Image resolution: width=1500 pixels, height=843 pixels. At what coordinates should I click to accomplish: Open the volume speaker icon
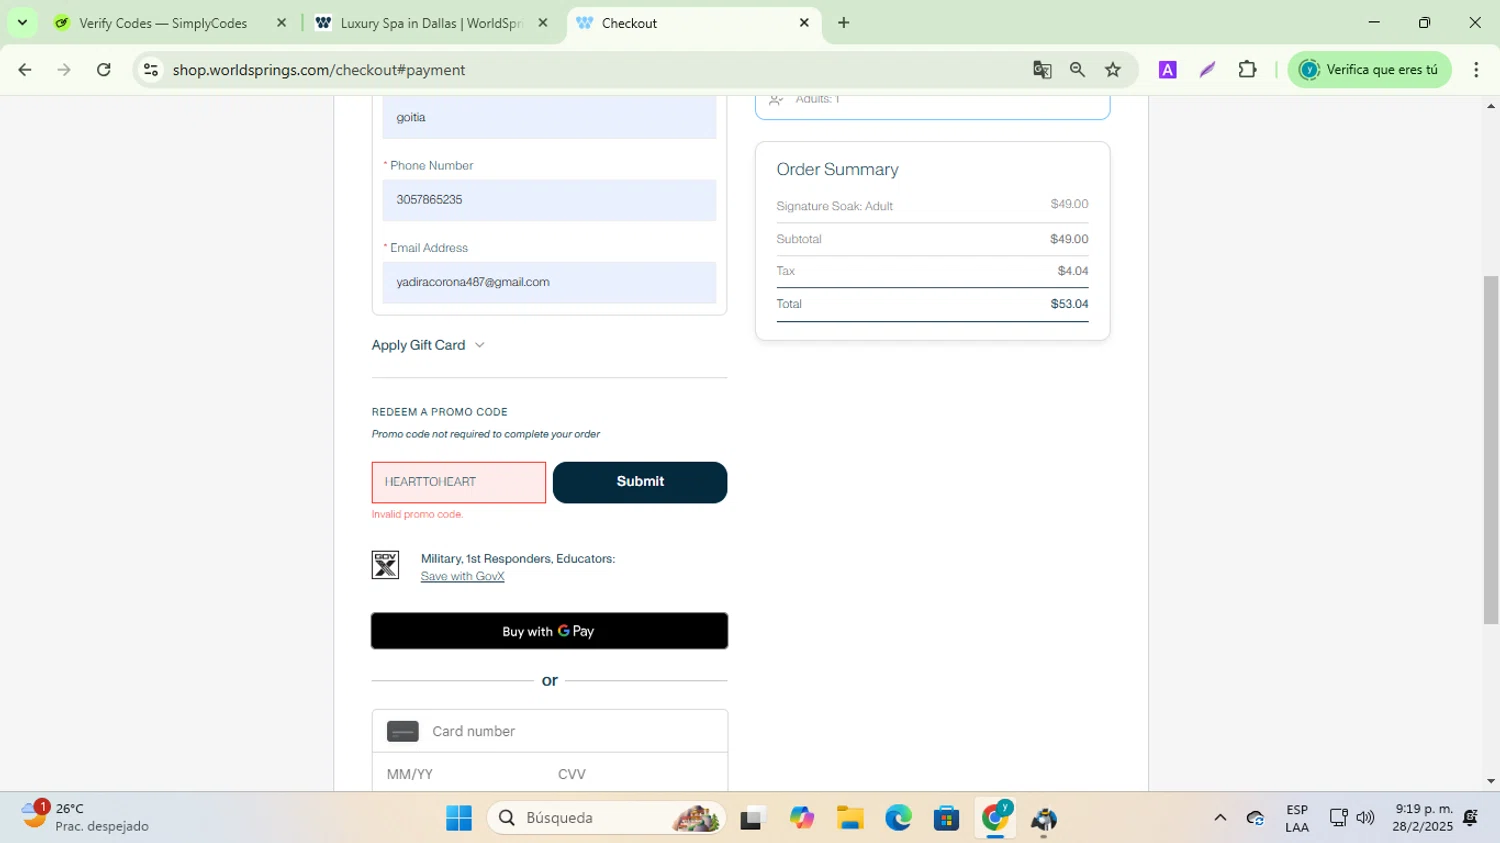pos(1366,818)
